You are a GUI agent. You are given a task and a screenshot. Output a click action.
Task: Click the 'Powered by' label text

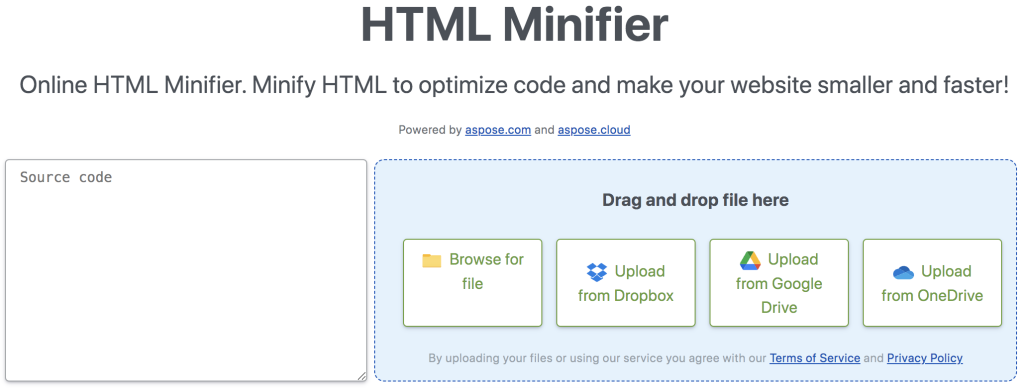pos(430,130)
